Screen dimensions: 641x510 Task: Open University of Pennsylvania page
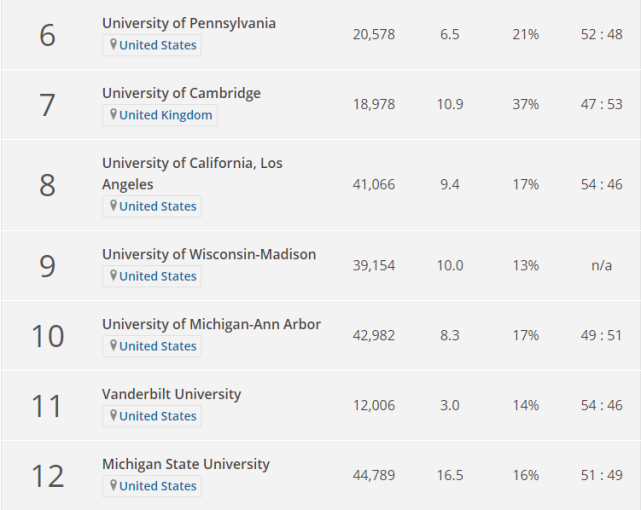pos(189,23)
